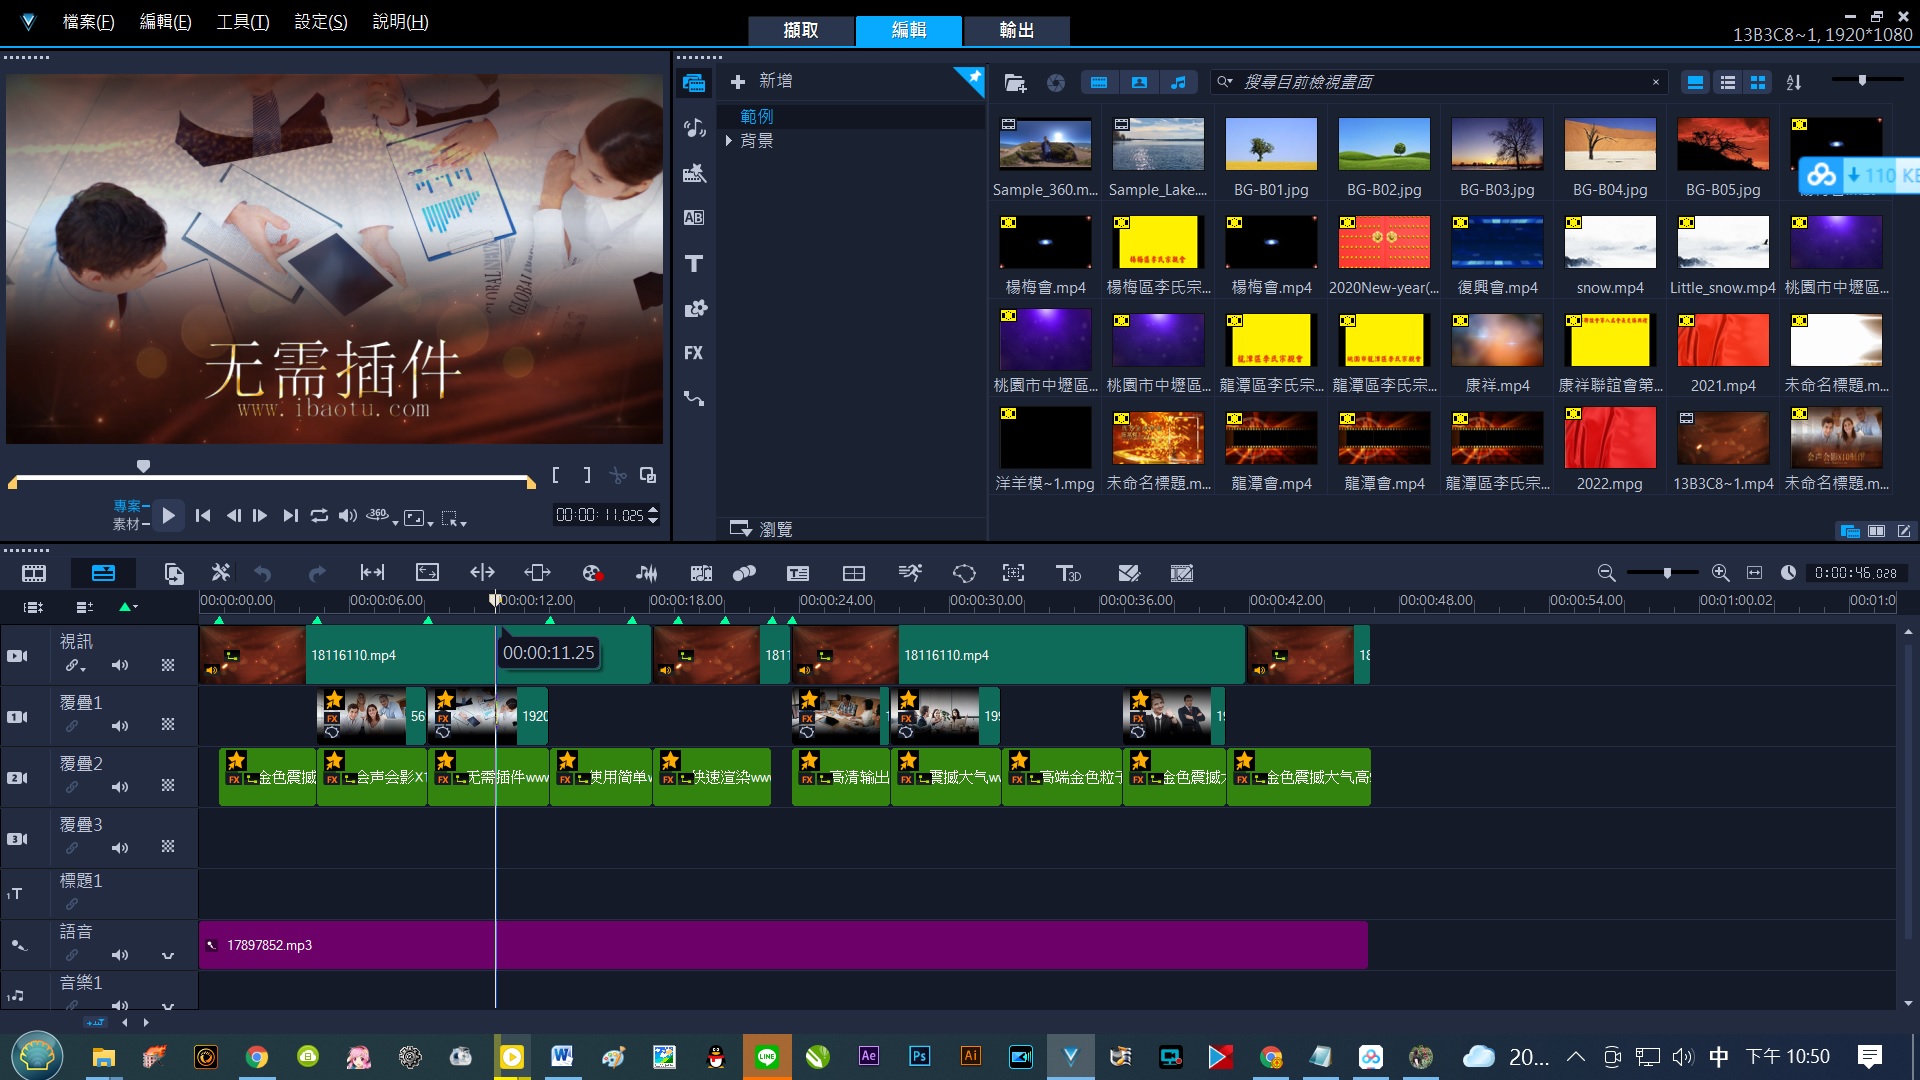Adjust the library thumbnail size slider
Screen dimensions: 1920x1080
coord(1862,80)
